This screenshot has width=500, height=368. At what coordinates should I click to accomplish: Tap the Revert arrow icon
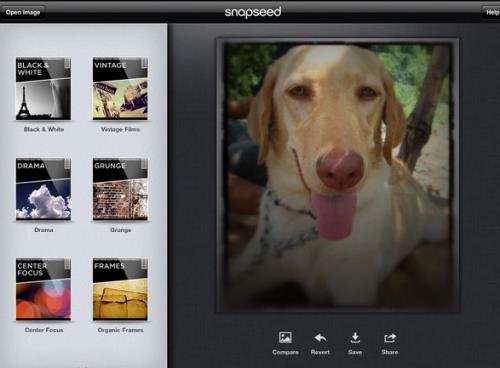click(x=320, y=338)
